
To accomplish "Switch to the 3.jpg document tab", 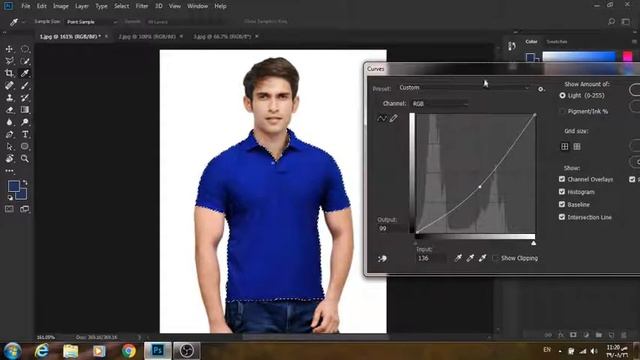I will point(222,36).
